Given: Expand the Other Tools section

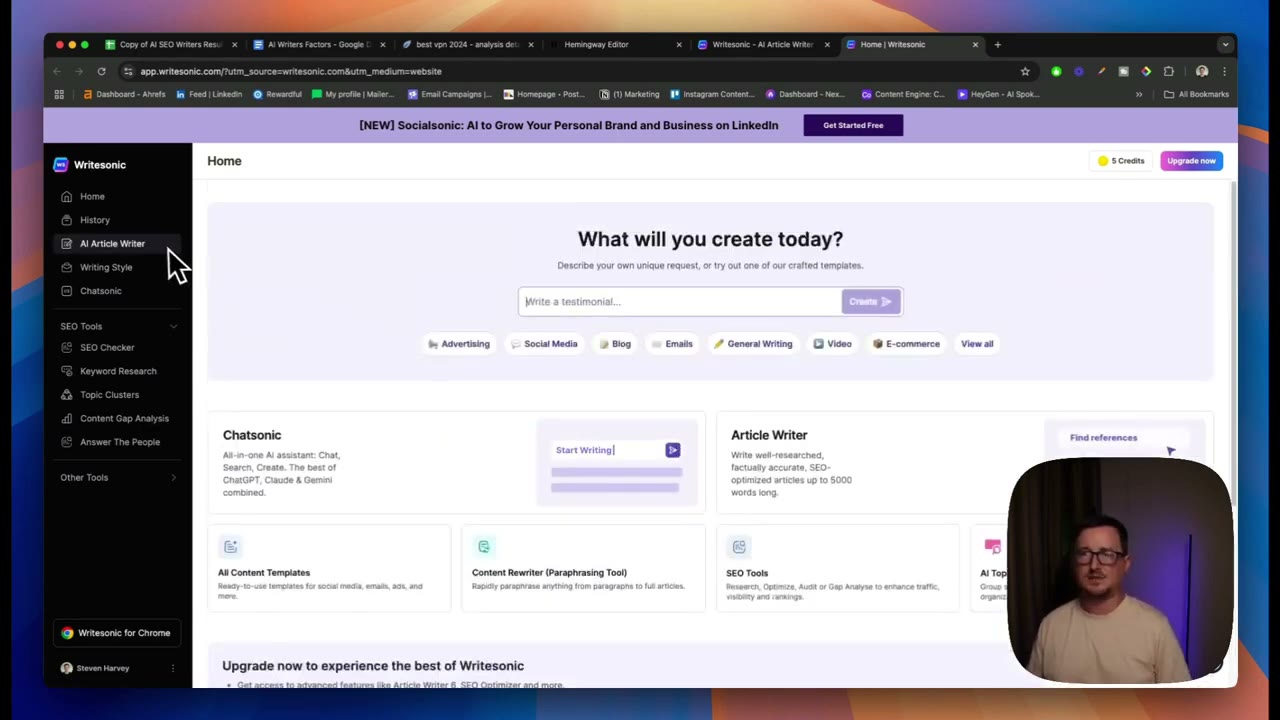Looking at the screenshot, I should pyautogui.click(x=173, y=478).
